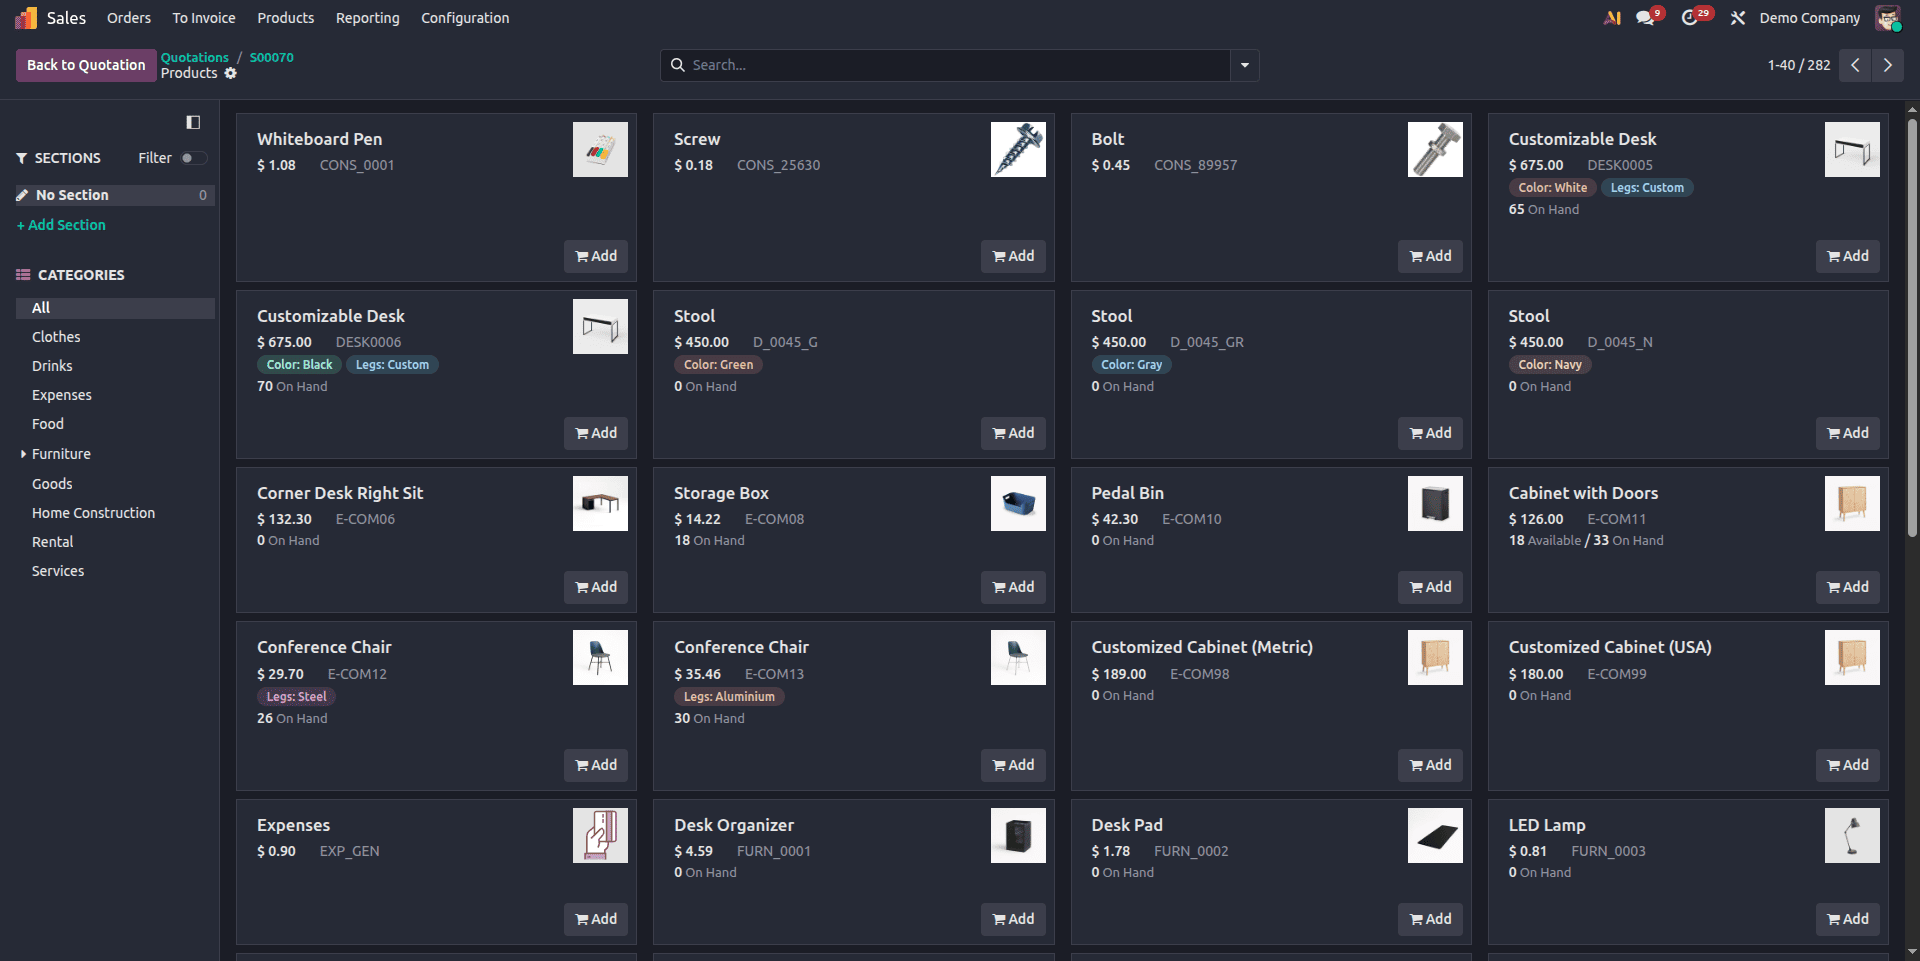Screen dimensions: 1920x961
Task: Click the search magnifier icon
Action: [x=680, y=65]
